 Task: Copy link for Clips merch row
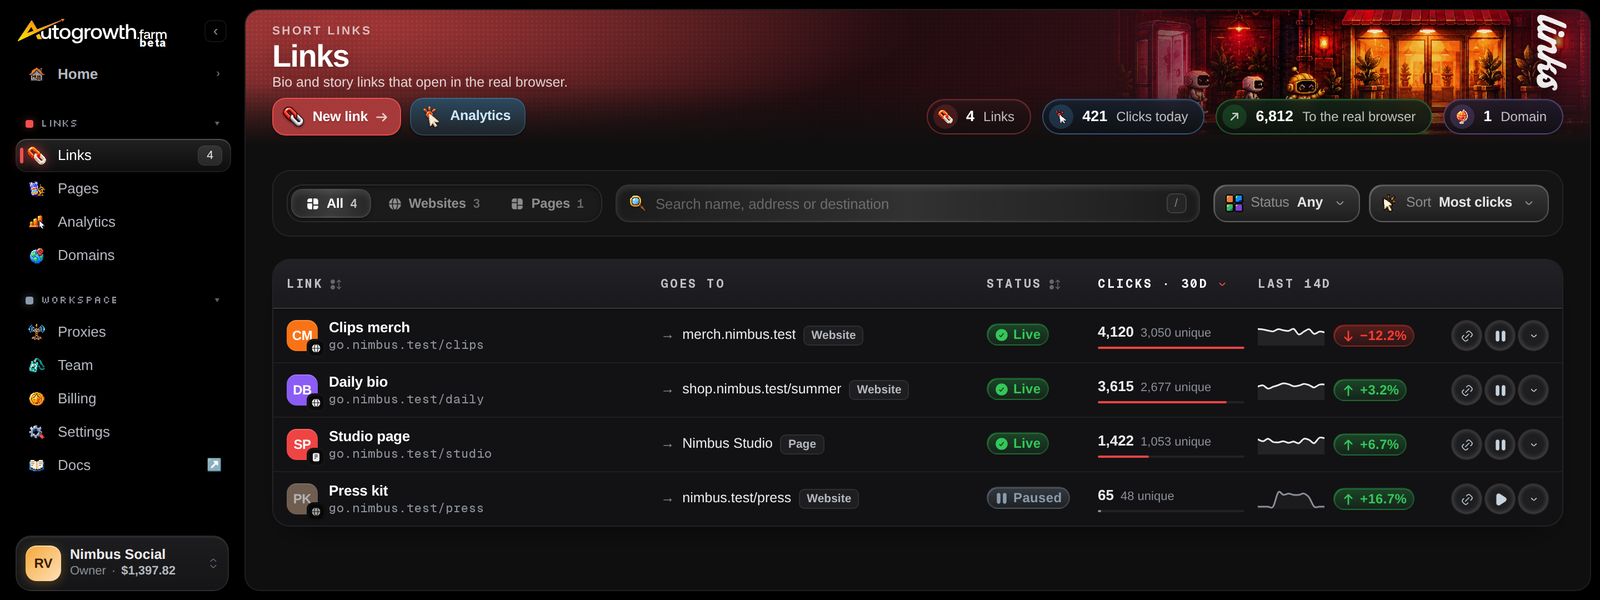[x=1466, y=336]
